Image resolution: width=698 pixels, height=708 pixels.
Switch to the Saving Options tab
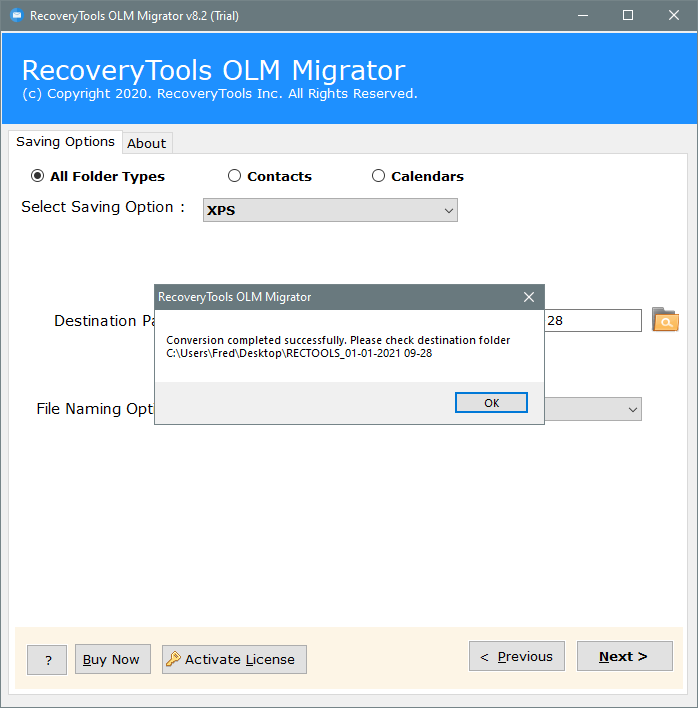[65, 142]
